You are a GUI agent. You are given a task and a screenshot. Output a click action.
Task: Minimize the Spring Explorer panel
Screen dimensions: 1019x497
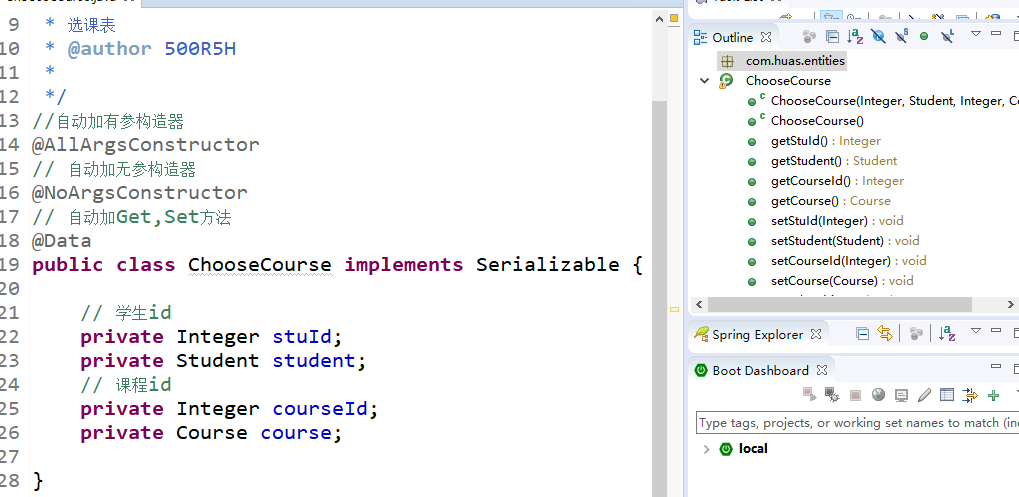point(996,330)
